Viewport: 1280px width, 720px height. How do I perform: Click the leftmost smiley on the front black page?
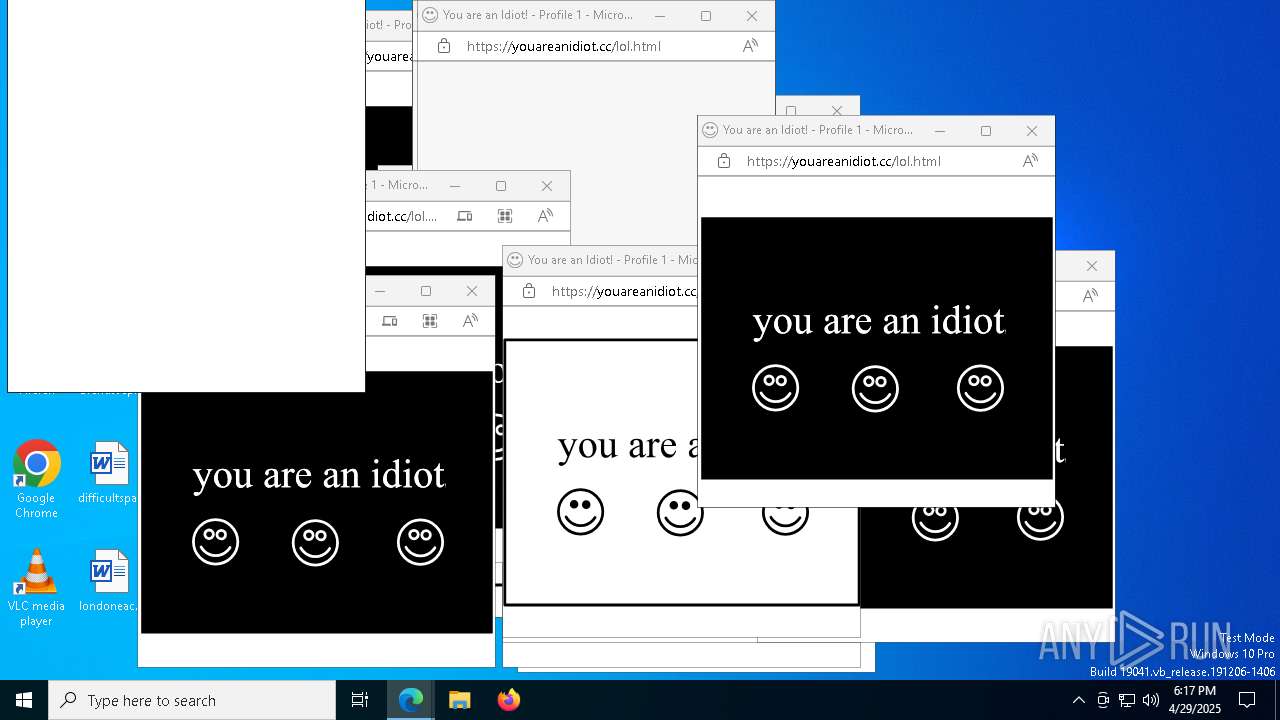pos(775,388)
